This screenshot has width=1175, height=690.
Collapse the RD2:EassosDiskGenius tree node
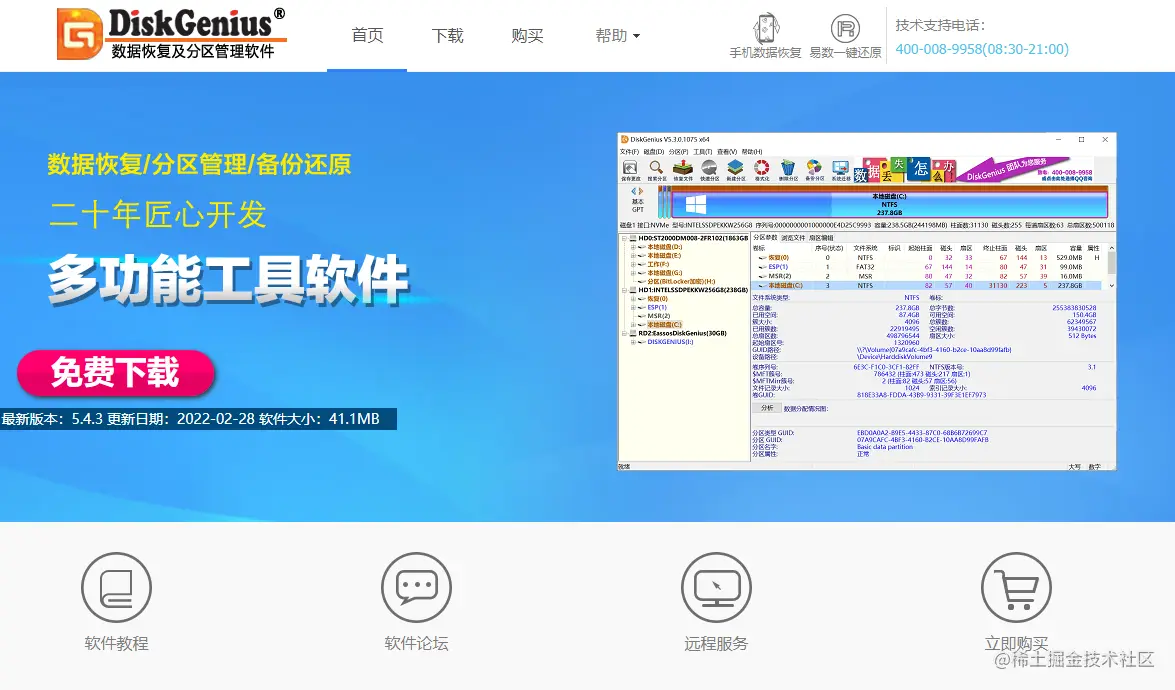click(x=623, y=333)
